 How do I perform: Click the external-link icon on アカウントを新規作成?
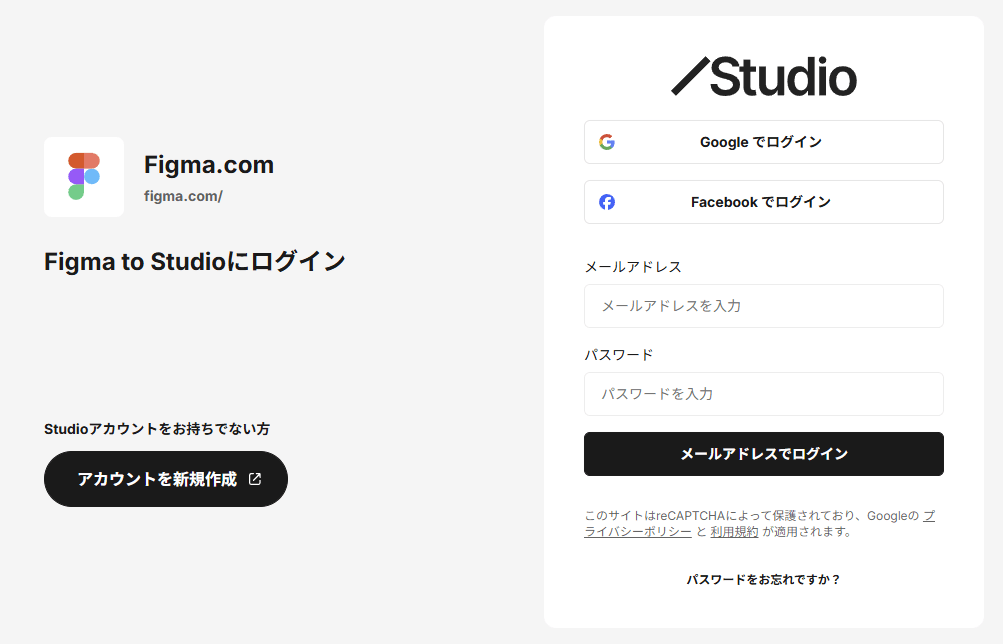coord(255,479)
